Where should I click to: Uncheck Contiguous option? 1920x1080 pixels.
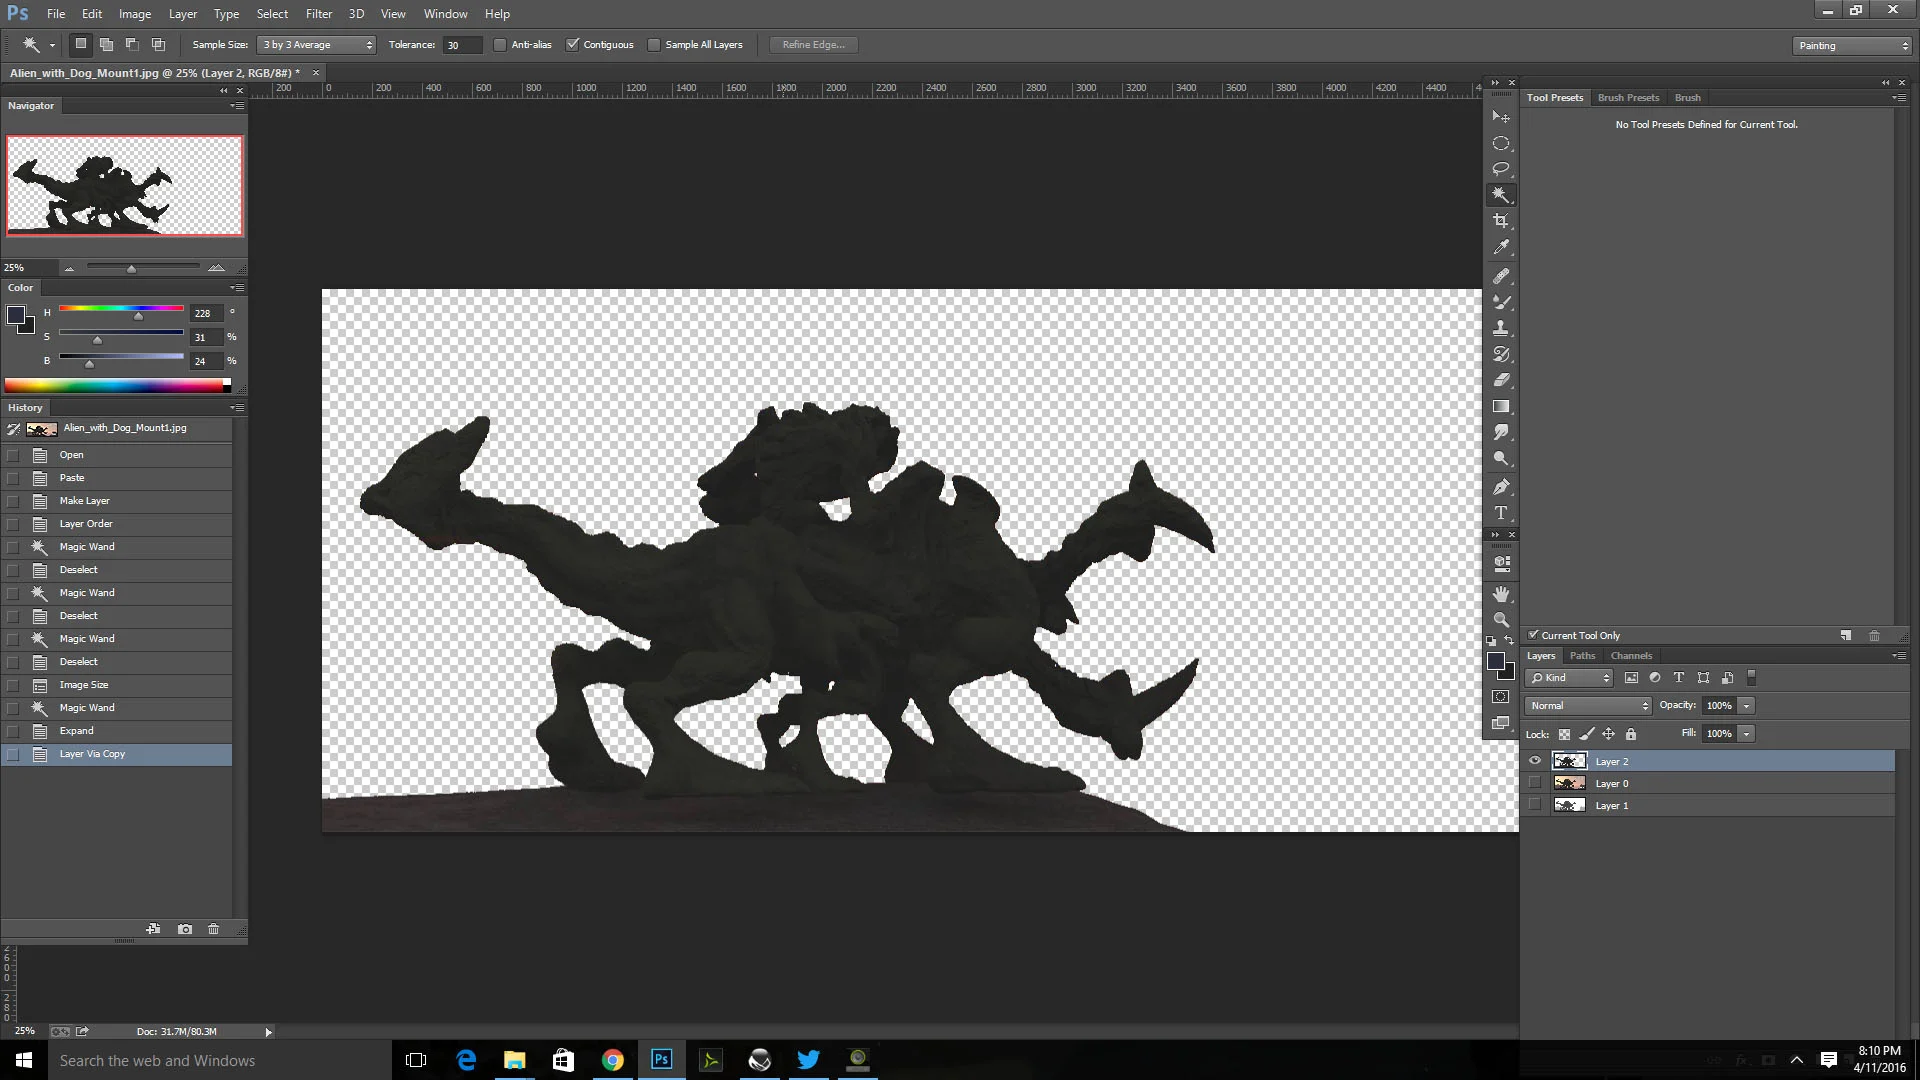[573, 45]
